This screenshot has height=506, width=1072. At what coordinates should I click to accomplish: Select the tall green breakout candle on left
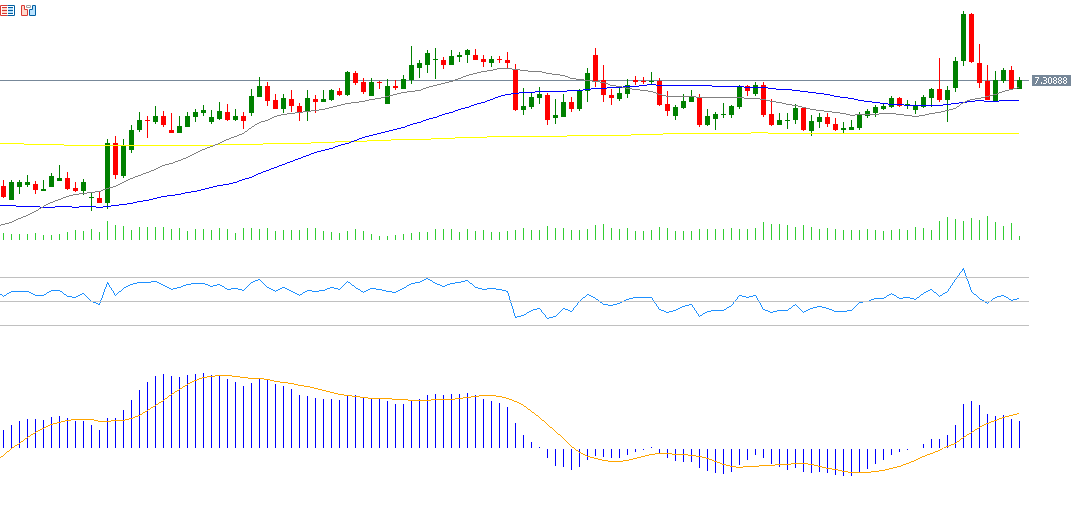(x=107, y=172)
